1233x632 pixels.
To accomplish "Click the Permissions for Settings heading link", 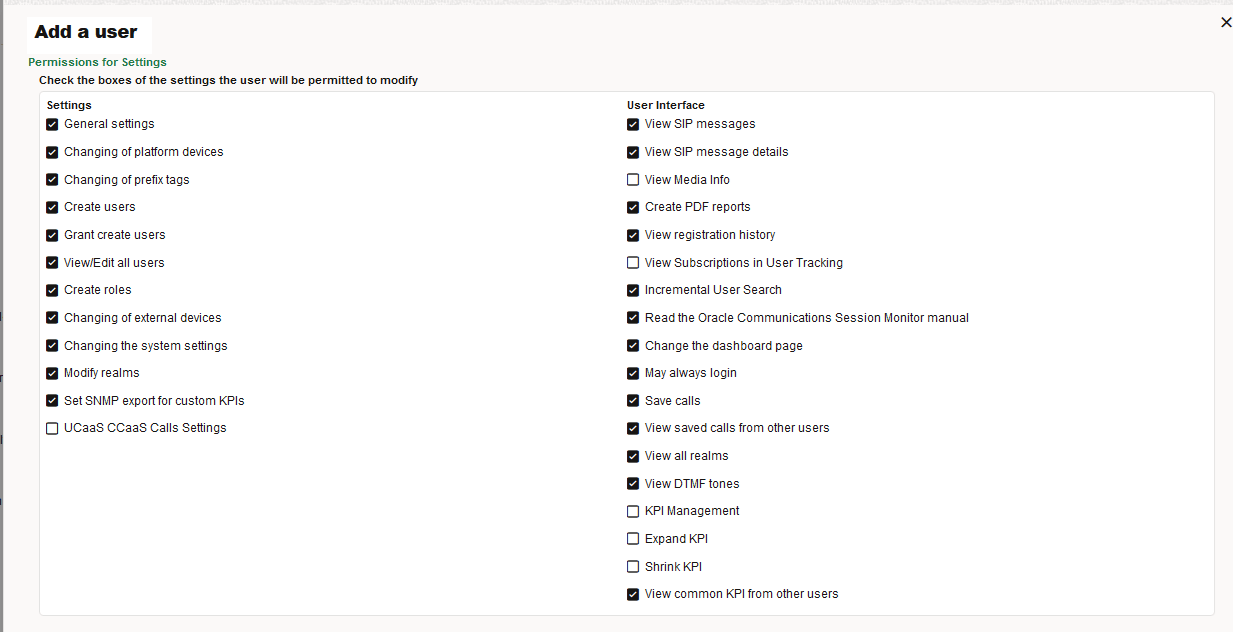I will point(97,62).
